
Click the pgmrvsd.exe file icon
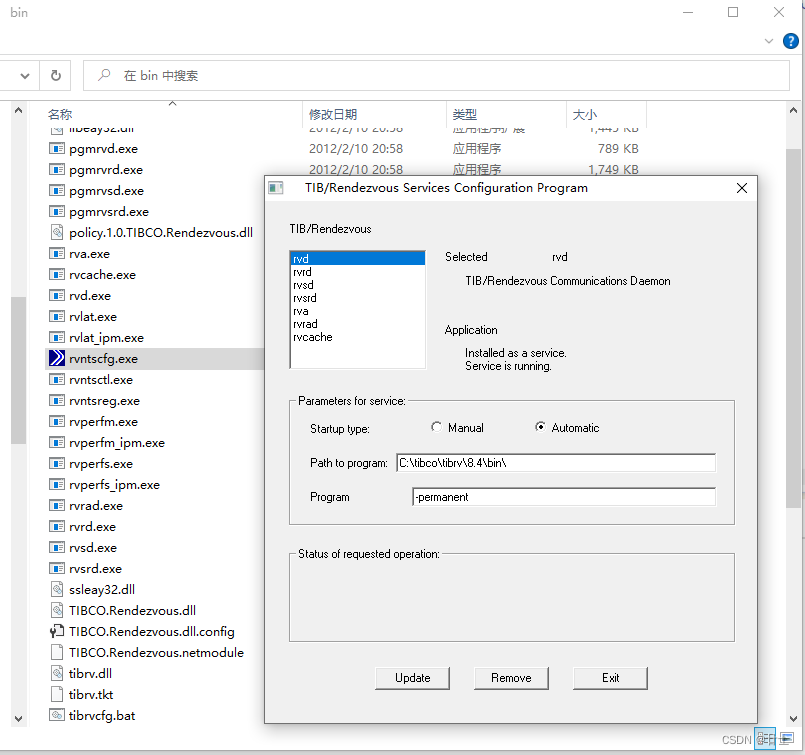pos(56,191)
